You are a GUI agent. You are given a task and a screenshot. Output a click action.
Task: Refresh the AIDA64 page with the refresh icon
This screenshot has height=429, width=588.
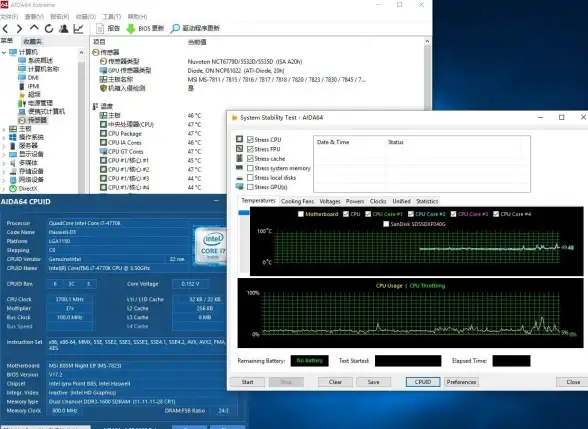click(49, 28)
